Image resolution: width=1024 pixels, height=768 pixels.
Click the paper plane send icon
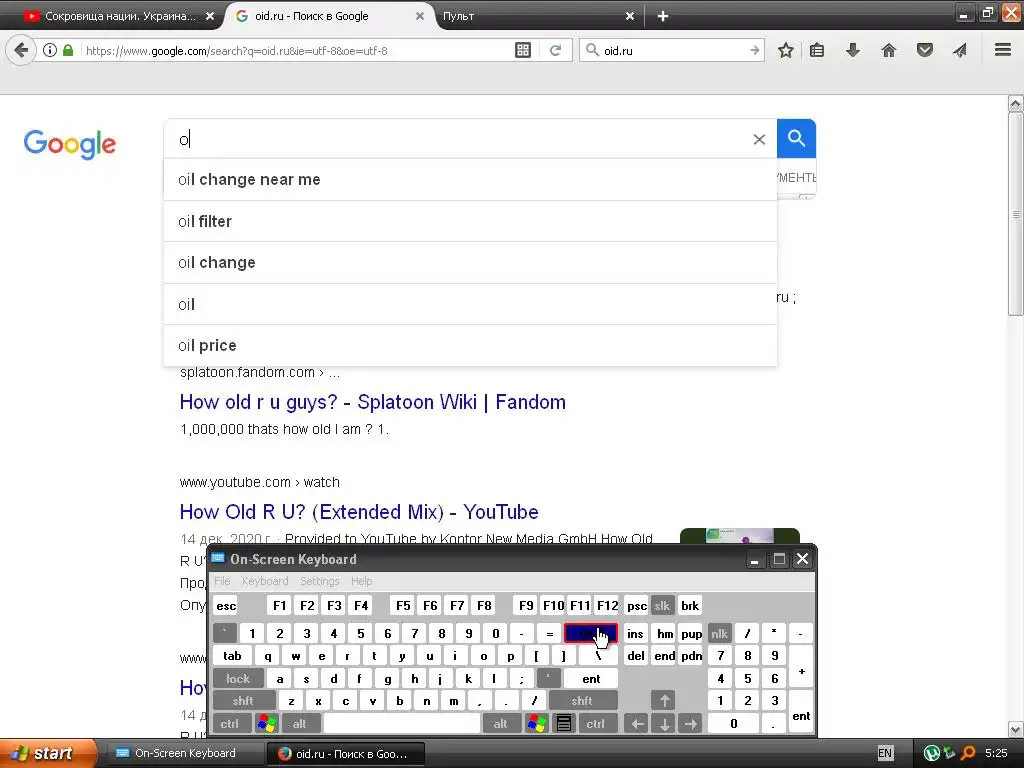[x=959, y=50]
